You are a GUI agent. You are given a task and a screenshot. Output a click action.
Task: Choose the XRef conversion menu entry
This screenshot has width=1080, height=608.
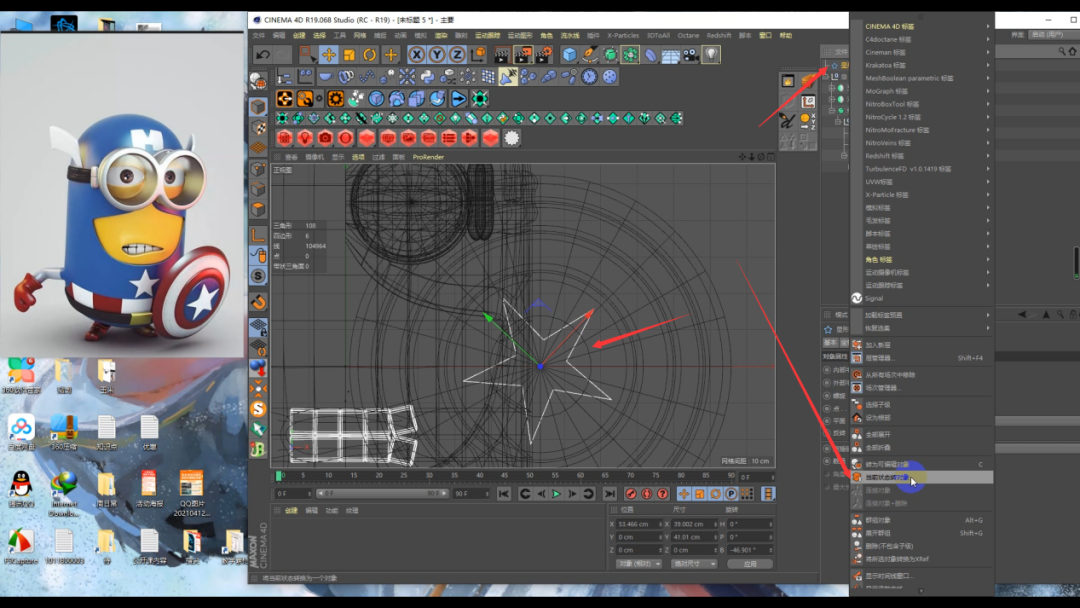pyautogui.click(x=922, y=559)
